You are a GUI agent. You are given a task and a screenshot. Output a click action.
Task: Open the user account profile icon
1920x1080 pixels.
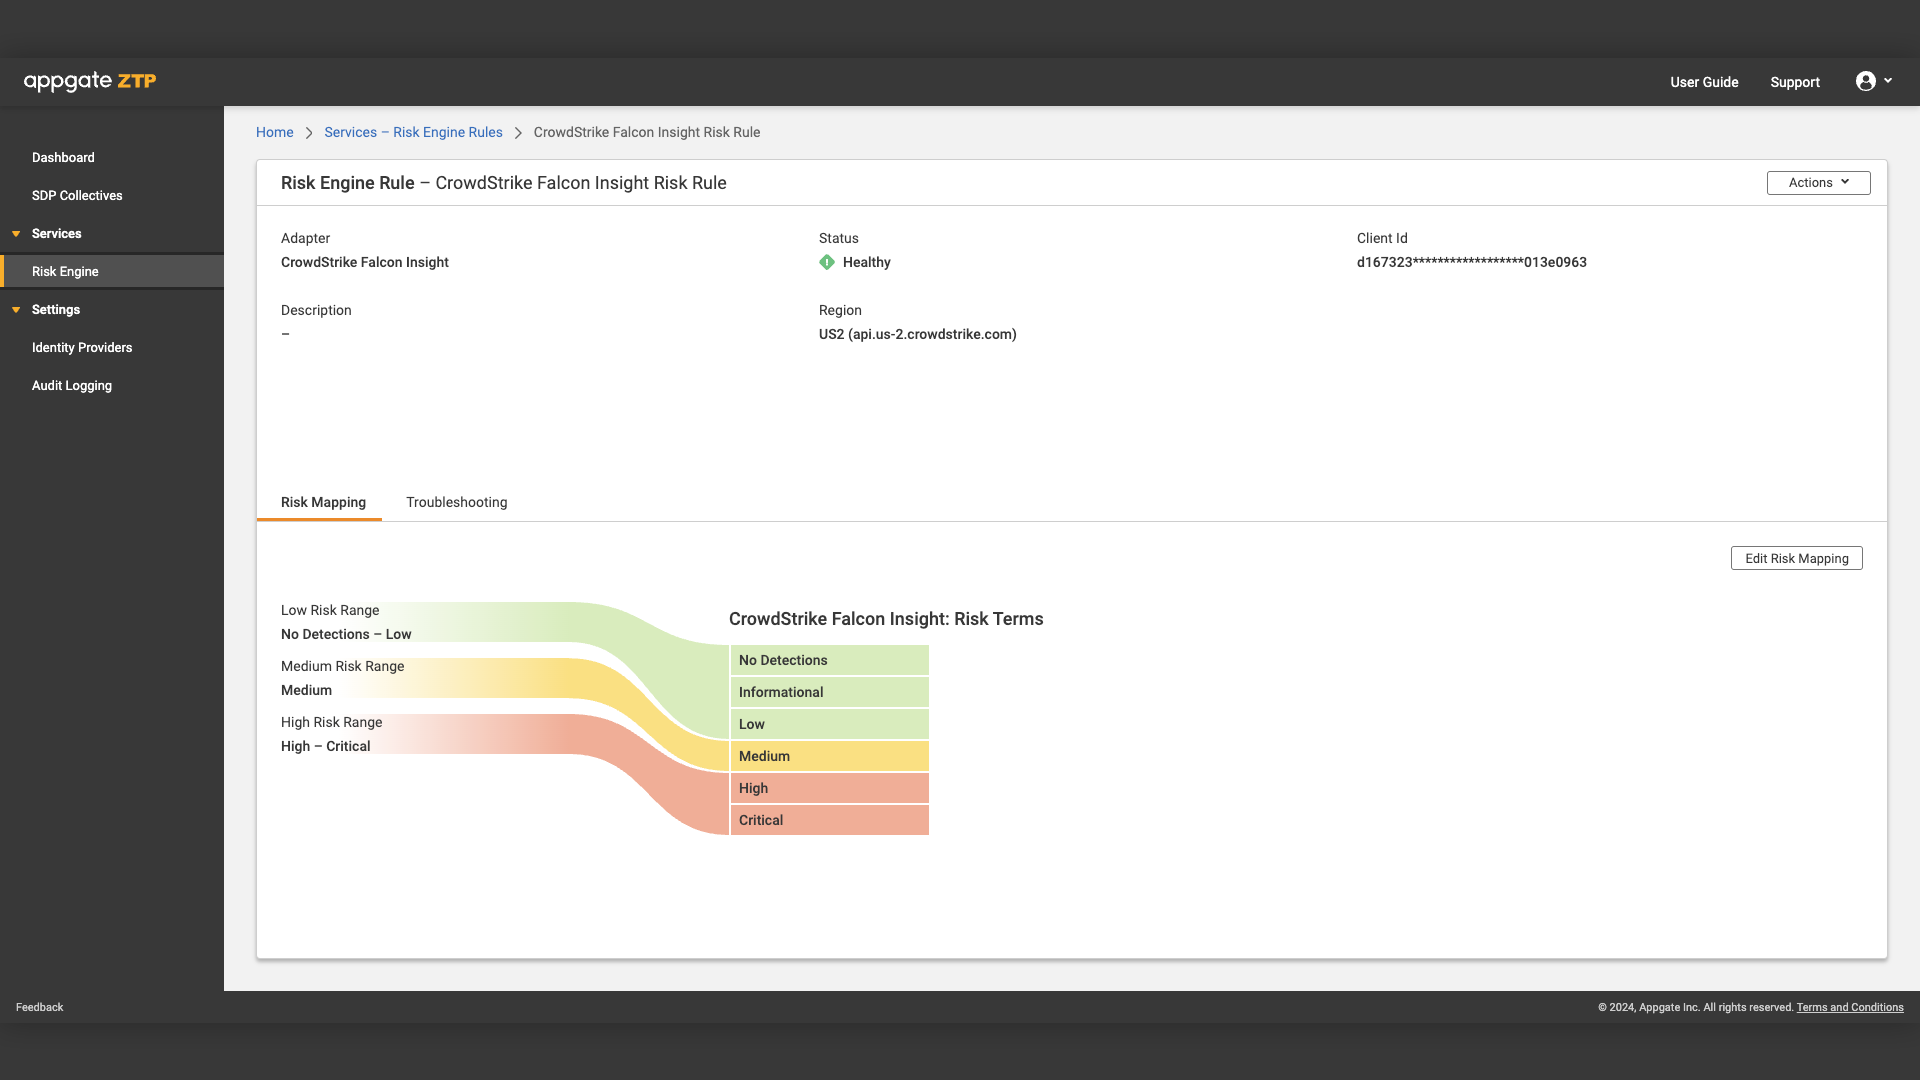point(1865,81)
